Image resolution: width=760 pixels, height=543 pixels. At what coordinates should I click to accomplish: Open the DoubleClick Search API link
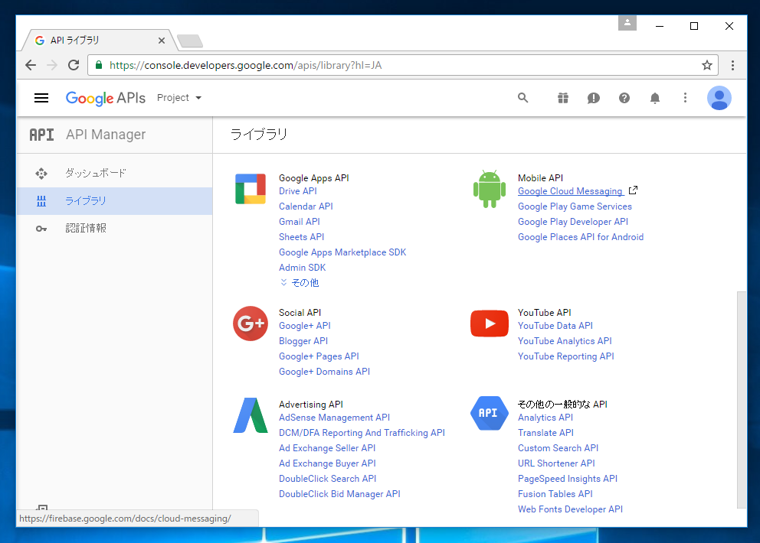pyautogui.click(x=328, y=479)
